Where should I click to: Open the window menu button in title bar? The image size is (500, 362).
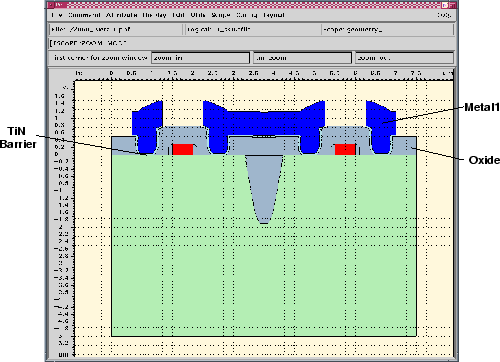[x=51, y=5]
